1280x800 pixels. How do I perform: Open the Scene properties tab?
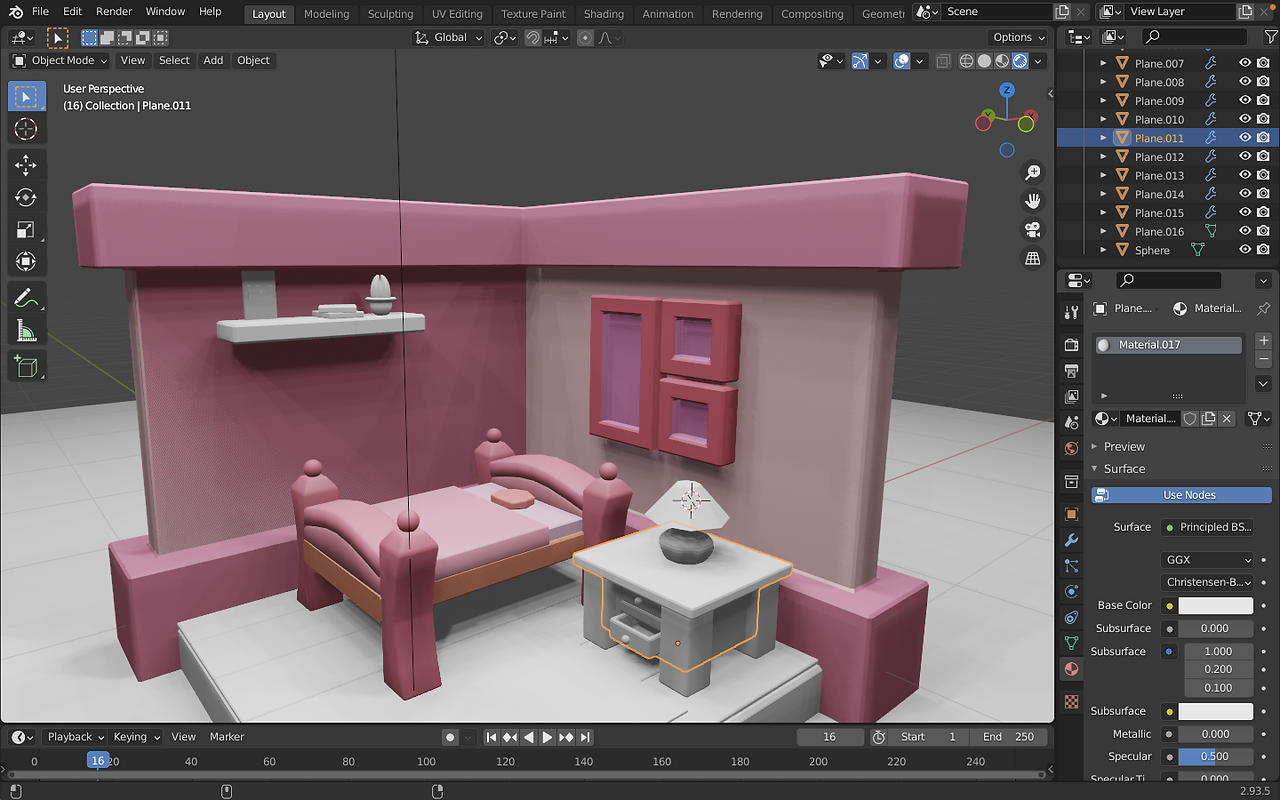tap(1071, 423)
